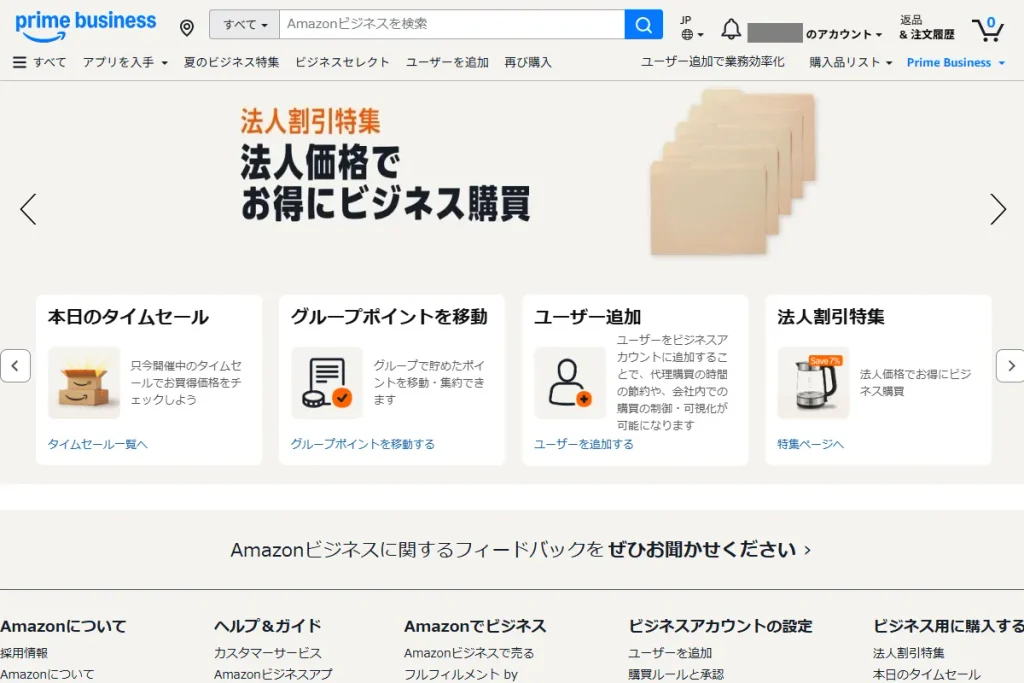This screenshot has height=683, width=1024.
Task: Click the 法人価格でお得にビジネス購買 card description
Action: (915, 383)
